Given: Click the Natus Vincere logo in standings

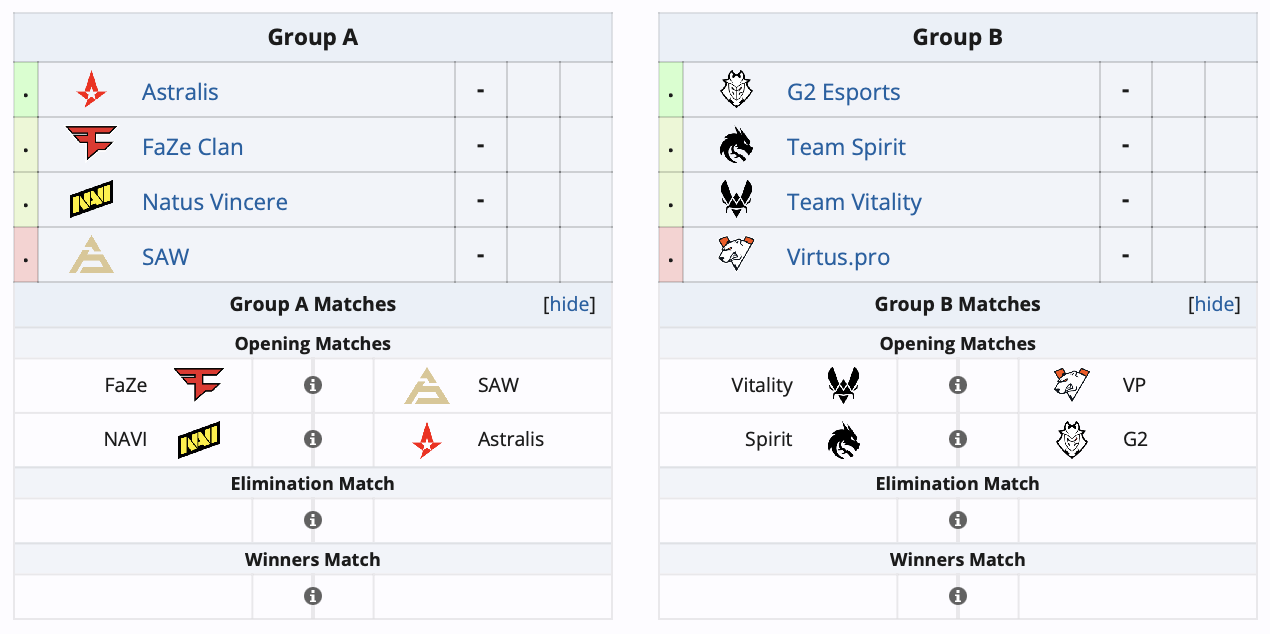Looking at the screenshot, I should click(x=91, y=201).
